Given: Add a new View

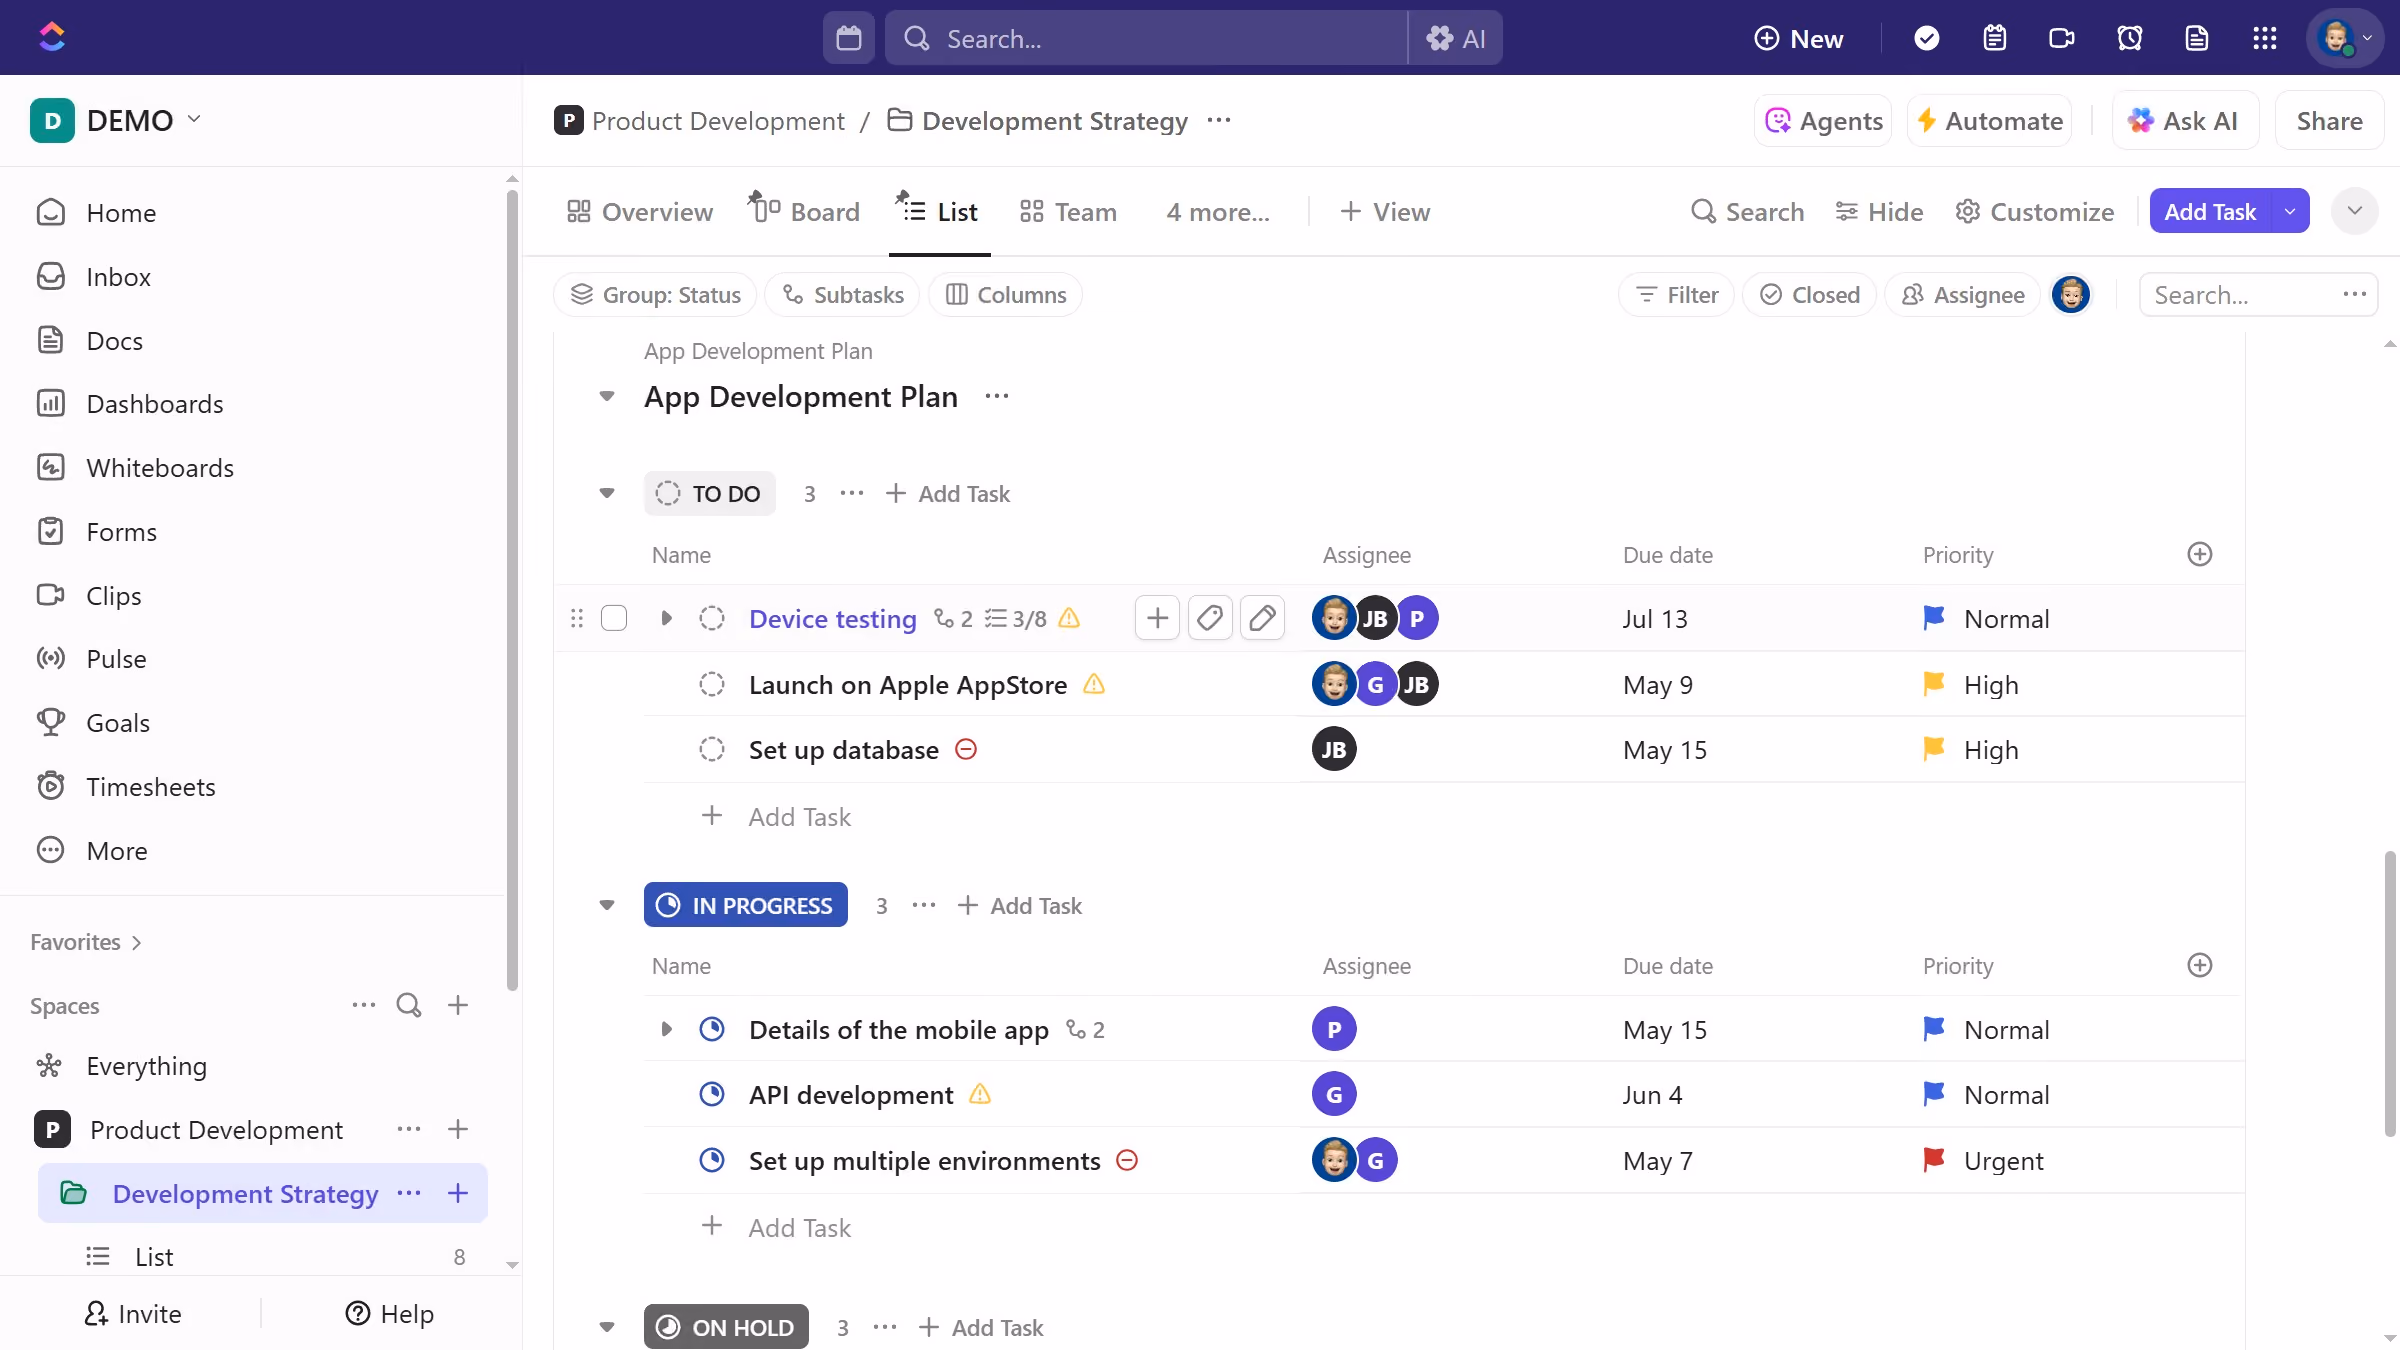Looking at the screenshot, I should coord(1385,212).
